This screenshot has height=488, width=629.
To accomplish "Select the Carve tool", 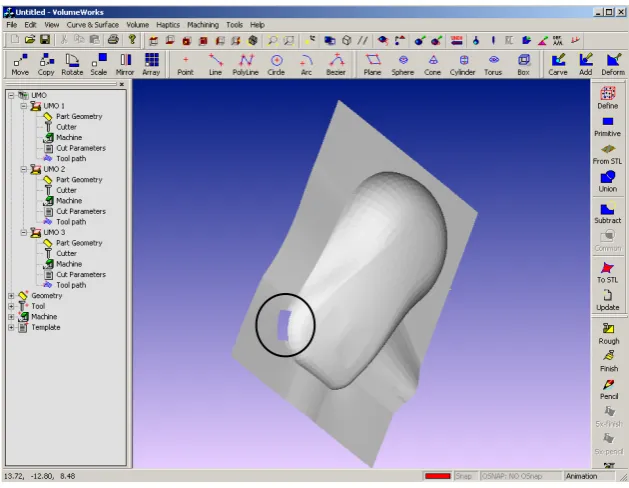I will pyautogui.click(x=558, y=65).
